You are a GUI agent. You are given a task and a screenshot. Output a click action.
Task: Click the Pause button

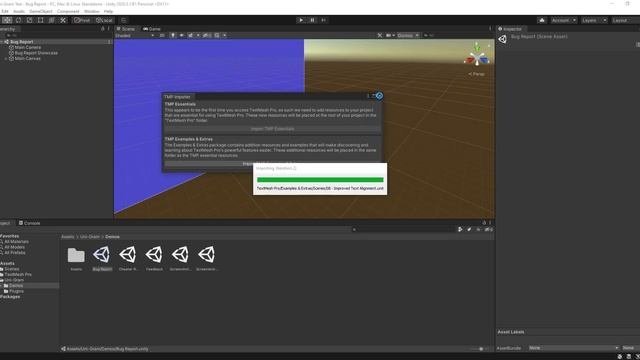[312, 20]
